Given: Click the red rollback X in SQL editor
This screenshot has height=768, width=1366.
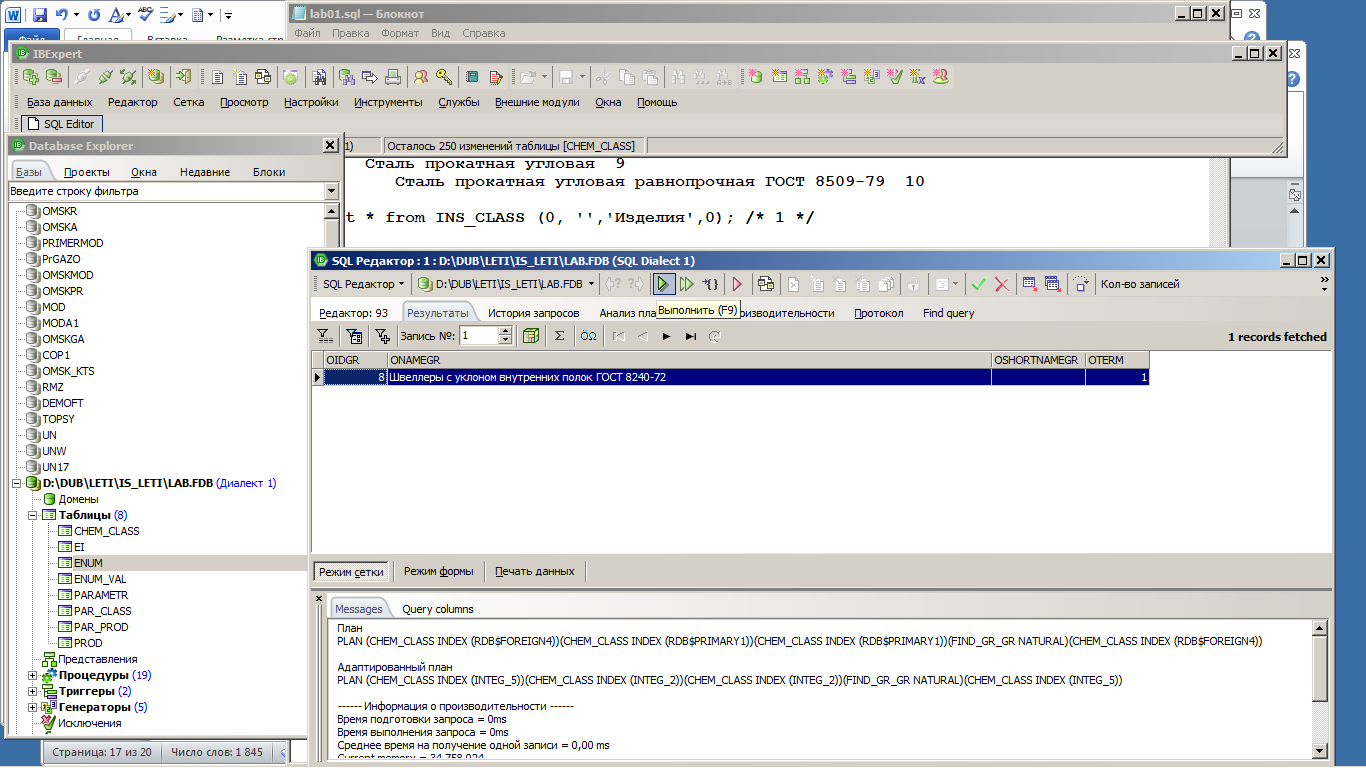Looking at the screenshot, I should 1001,284.
